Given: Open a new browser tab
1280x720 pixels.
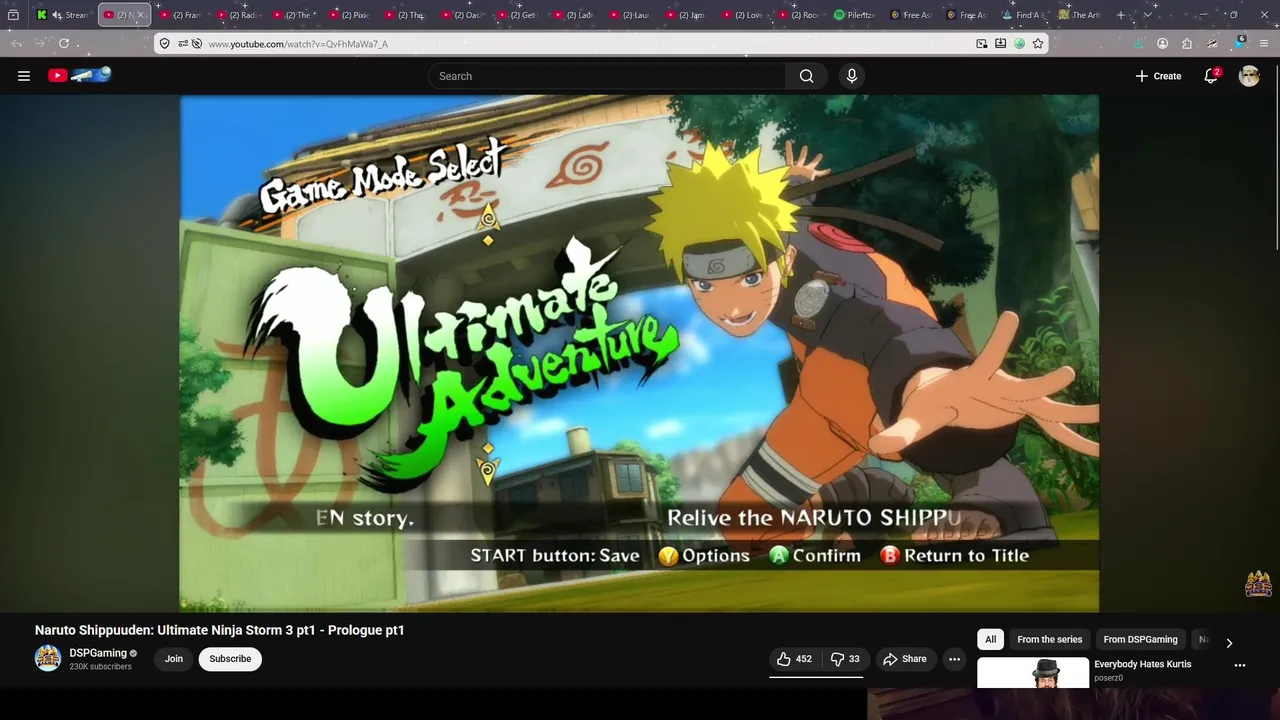Looking at the screenshot, I should (1121, 15).
